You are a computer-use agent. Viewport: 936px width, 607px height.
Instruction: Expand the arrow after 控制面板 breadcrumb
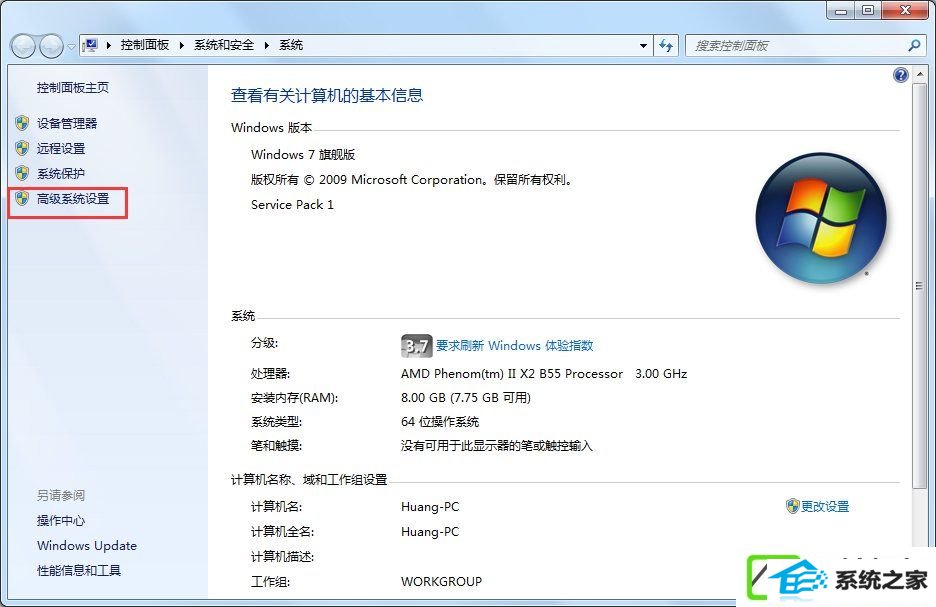pyautogui.click(x=181, y=45)
